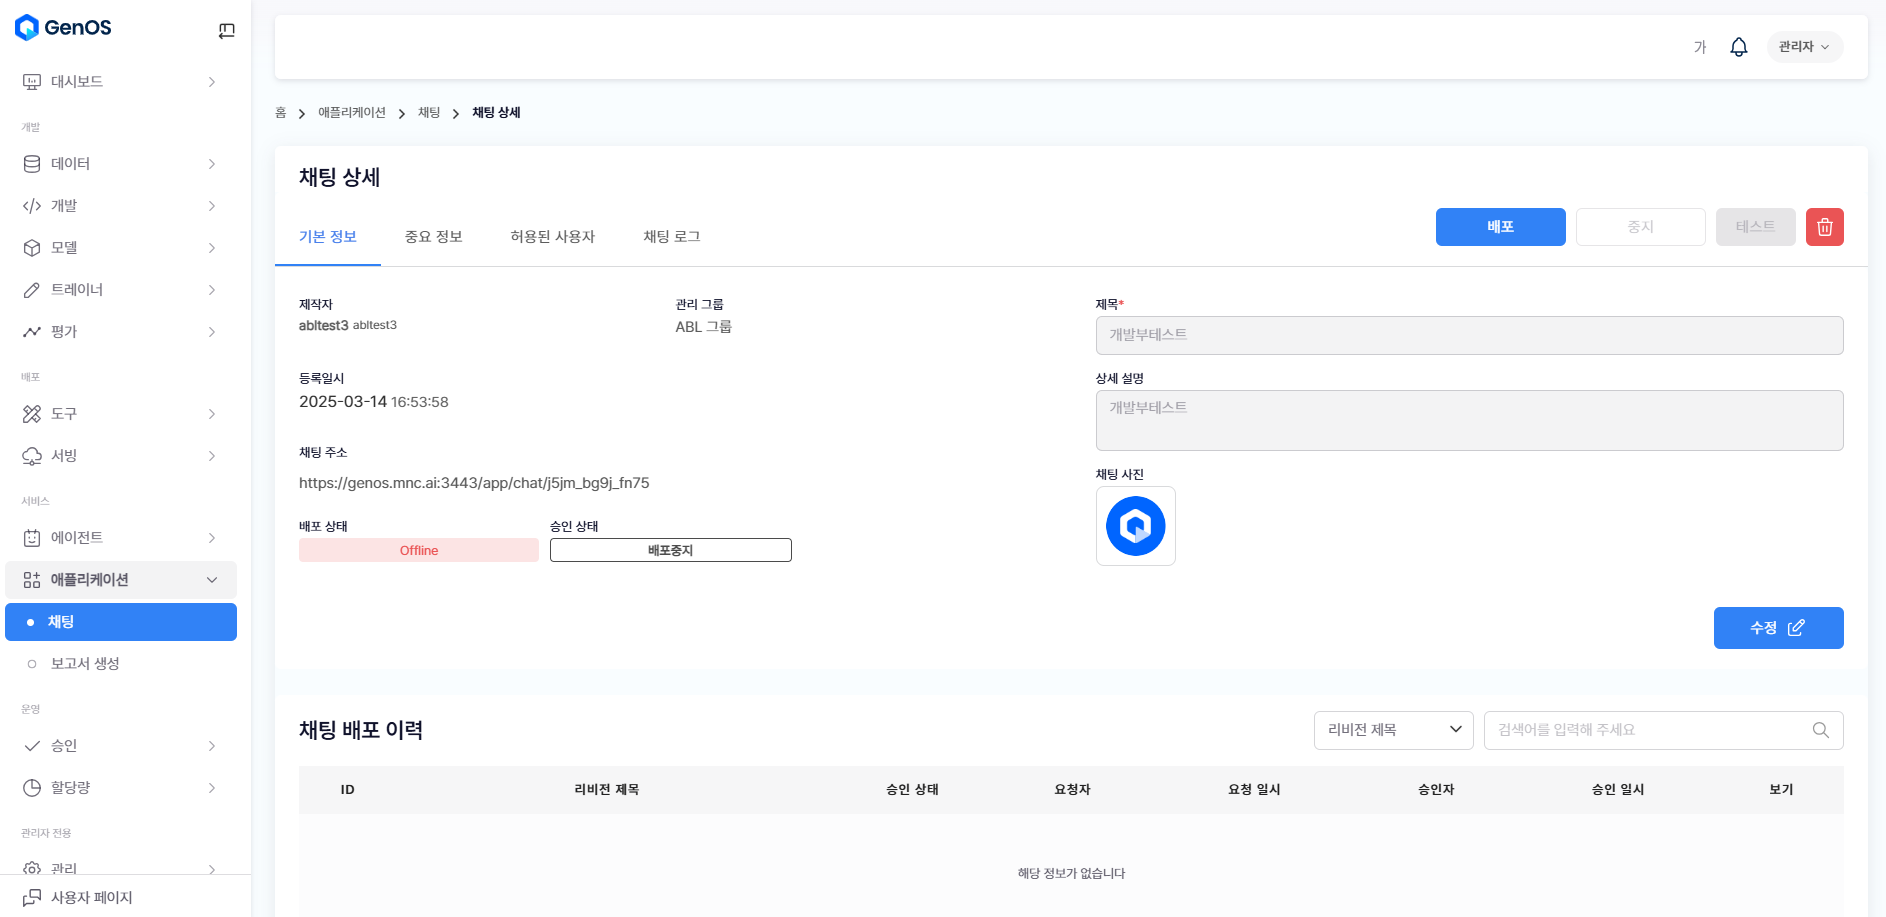Click the red trash delete button
This screenshot has width=1886, height=917.
pos(1824,227)
